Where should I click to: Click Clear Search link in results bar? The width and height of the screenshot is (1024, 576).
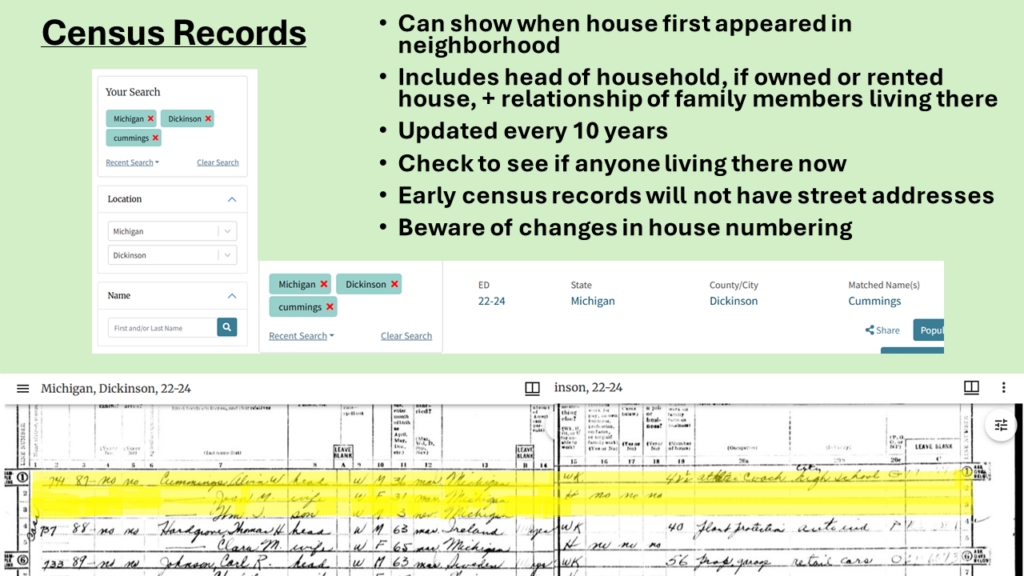[406, 336]
